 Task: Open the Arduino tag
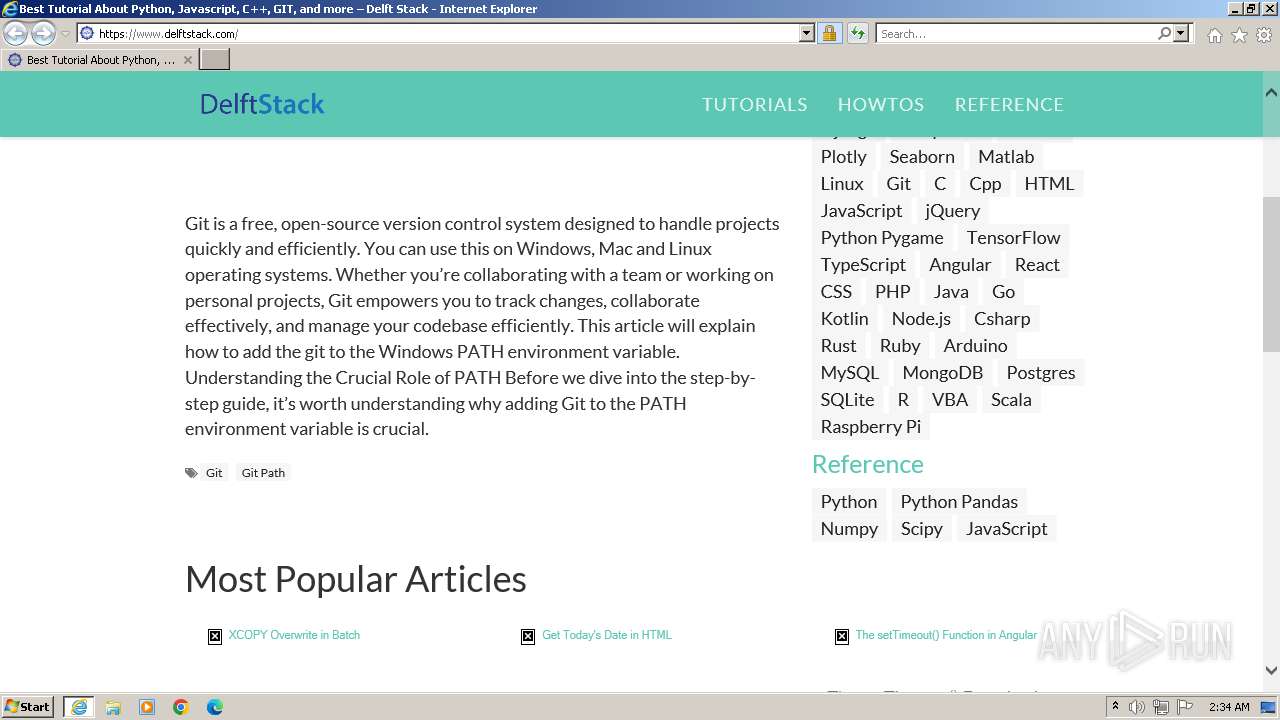coord(975,345)
